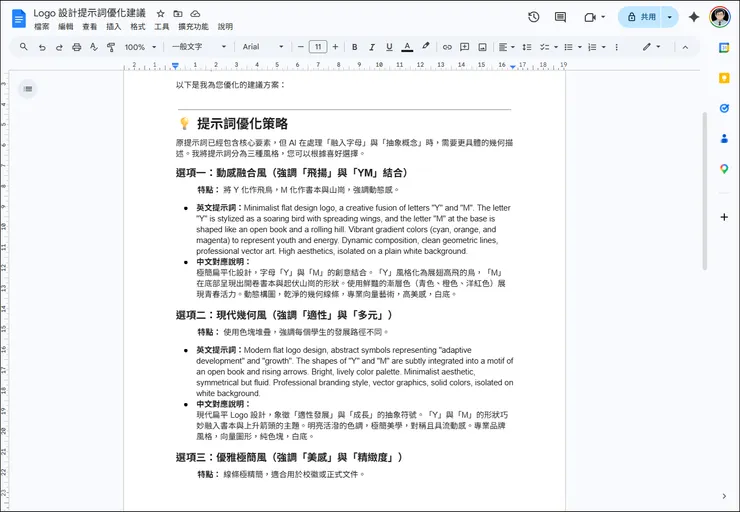Open the Google Docs home icon
Screen dimensions: 740x512
click(x=19, y=19)
